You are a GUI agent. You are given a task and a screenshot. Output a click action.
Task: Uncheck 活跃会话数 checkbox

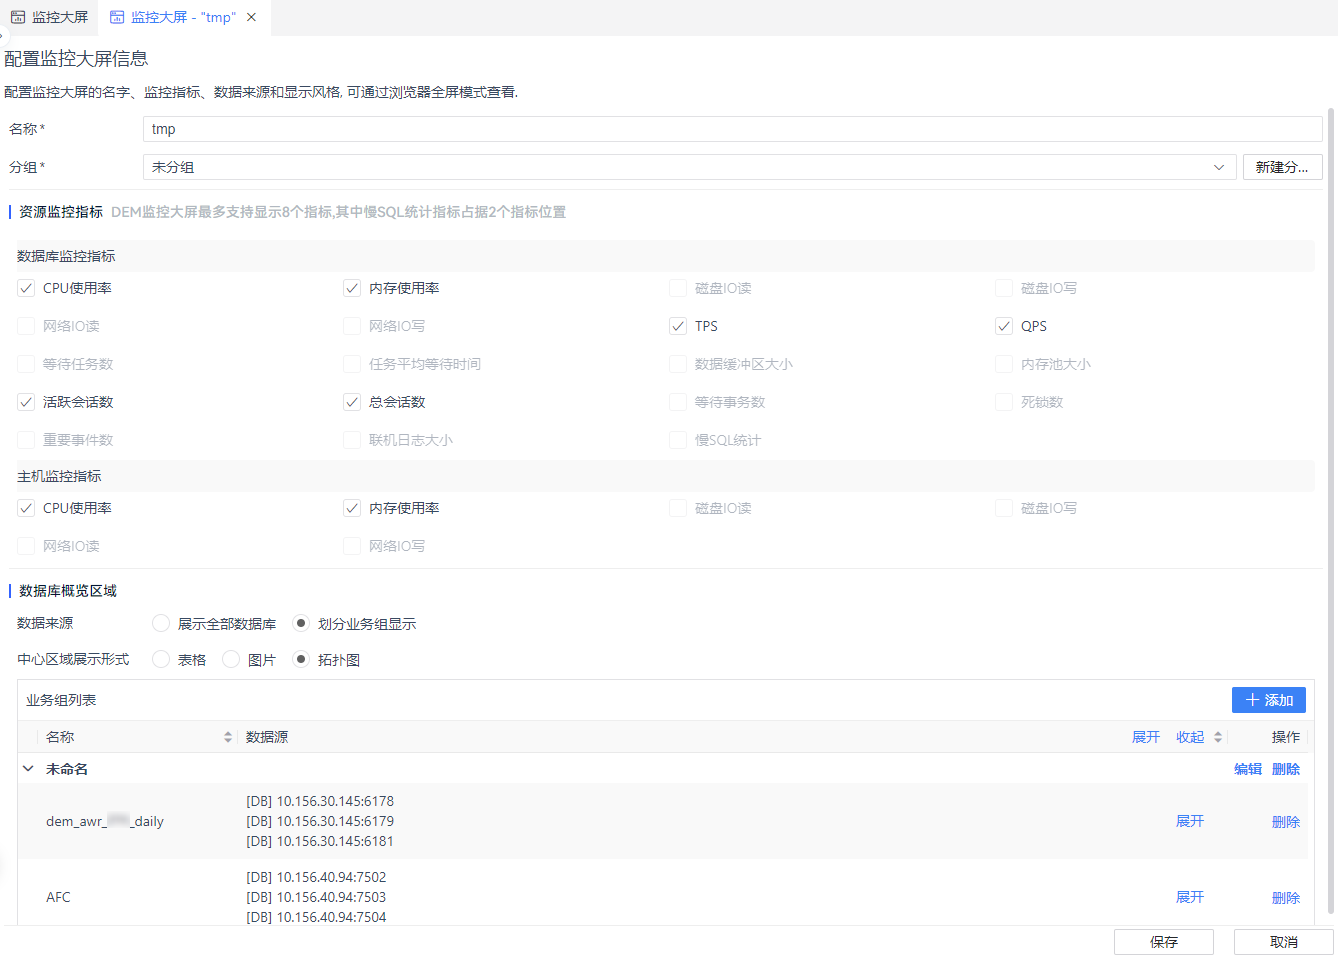tap(26, 402)
